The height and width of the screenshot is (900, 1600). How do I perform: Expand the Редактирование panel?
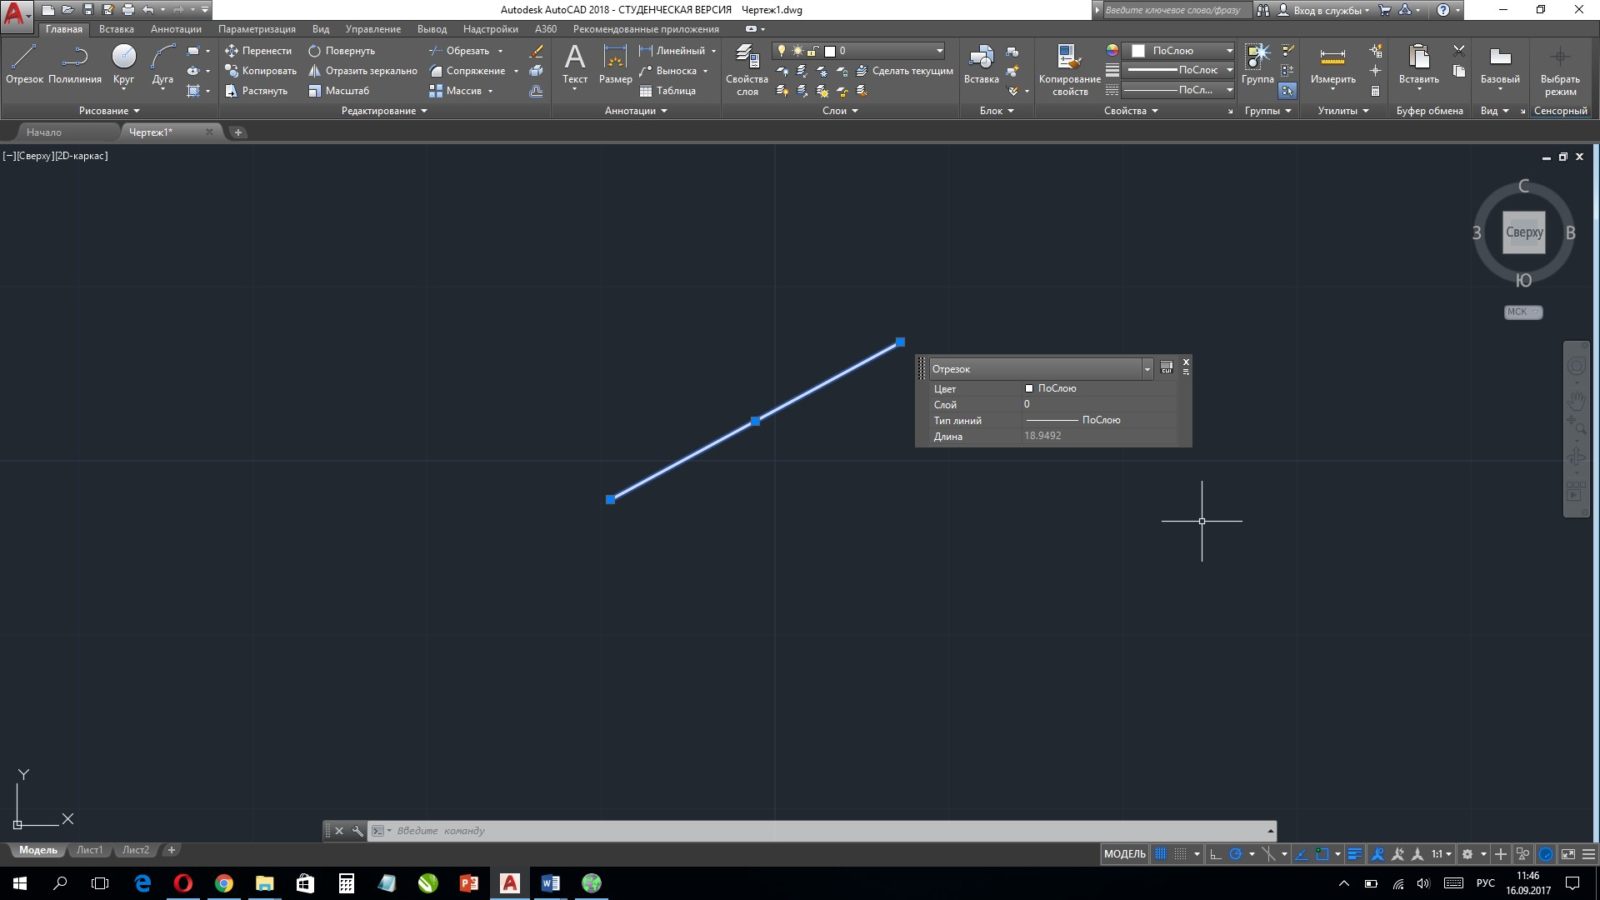pyautogui.click(x=384, y=111)
